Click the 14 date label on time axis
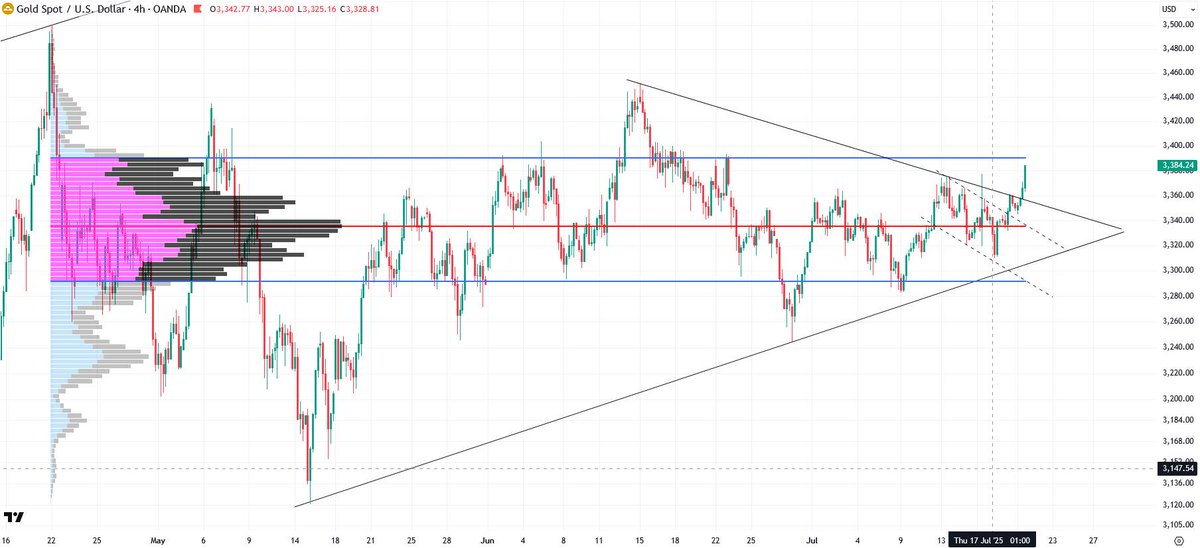The width and height of the screenshot is (1200, 548). (296, 539)
